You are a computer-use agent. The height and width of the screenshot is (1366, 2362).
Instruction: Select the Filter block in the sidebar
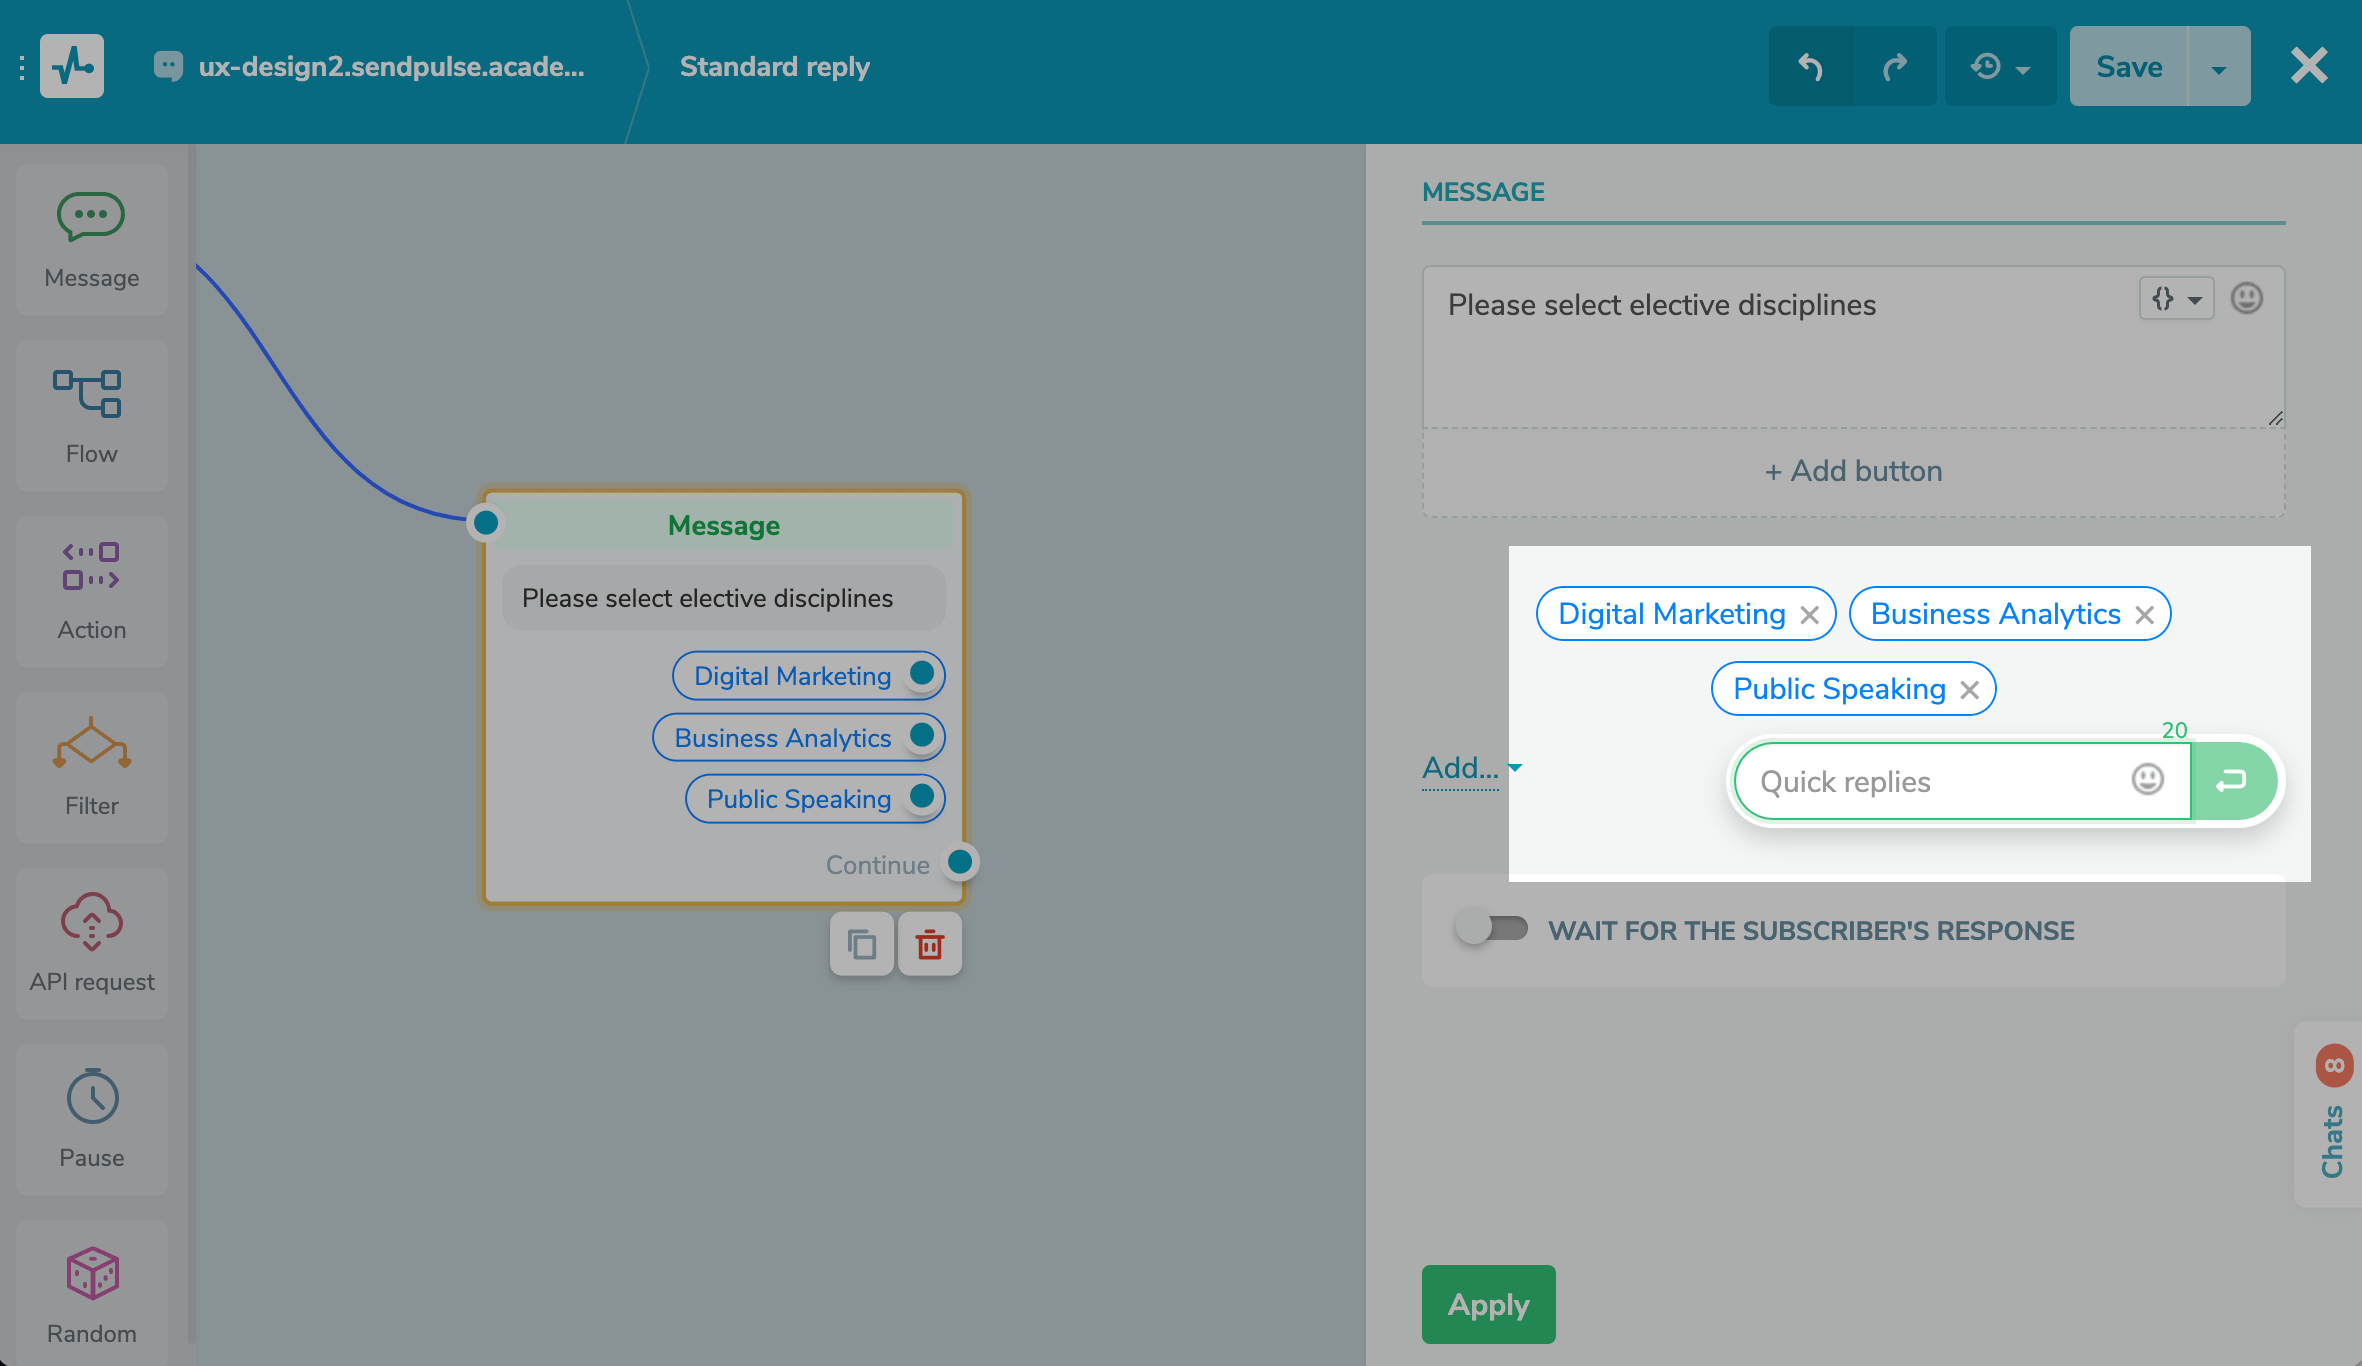[x=91, y=768]
